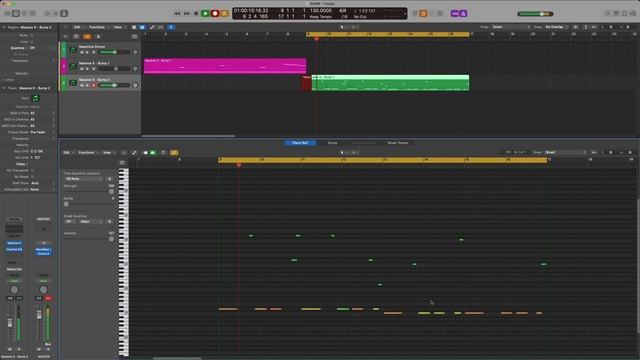Click the Add Track plus button
The image size is (640, 360).
65,36
